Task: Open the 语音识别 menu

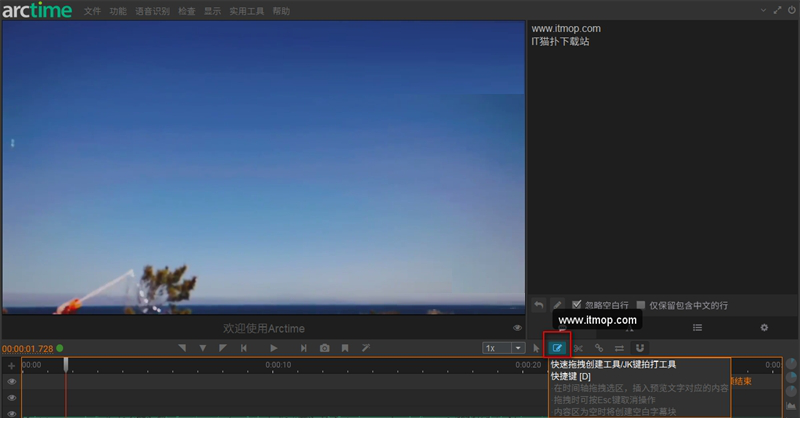Action: point(152,11)
